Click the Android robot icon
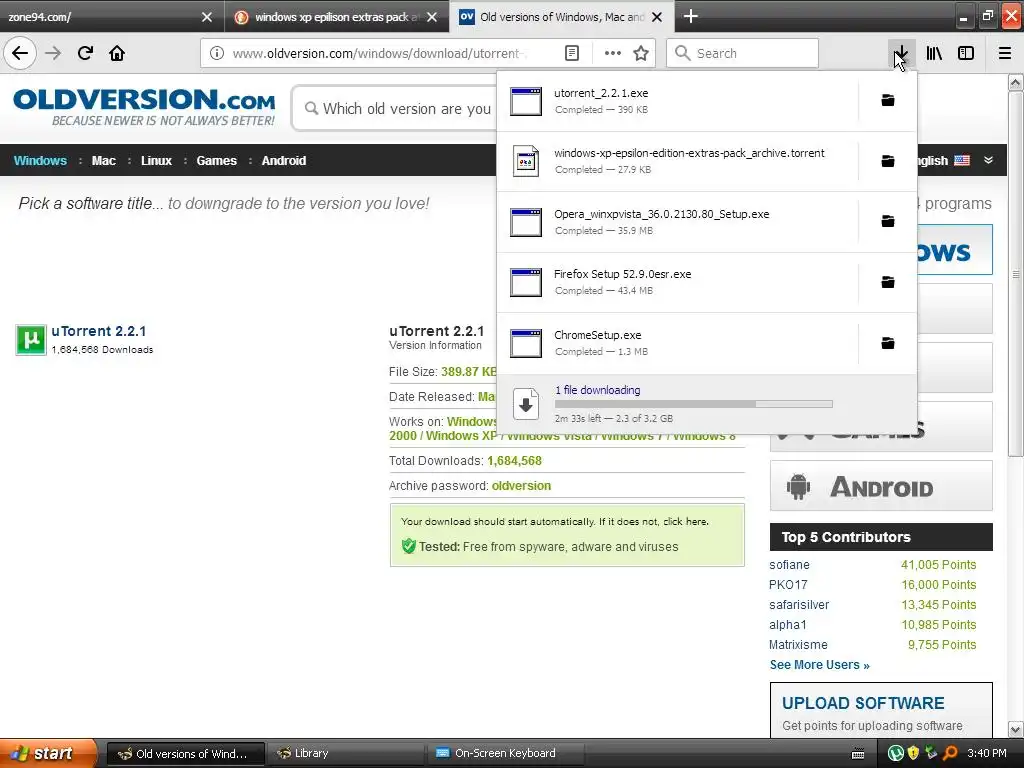 [798, 487]
